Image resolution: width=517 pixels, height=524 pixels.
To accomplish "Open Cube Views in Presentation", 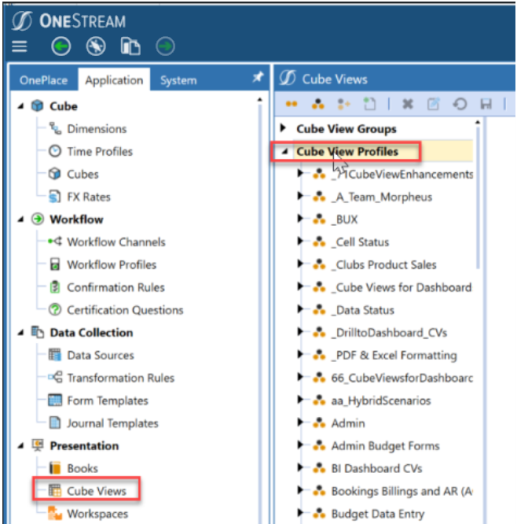I will (x=97, y=491).
